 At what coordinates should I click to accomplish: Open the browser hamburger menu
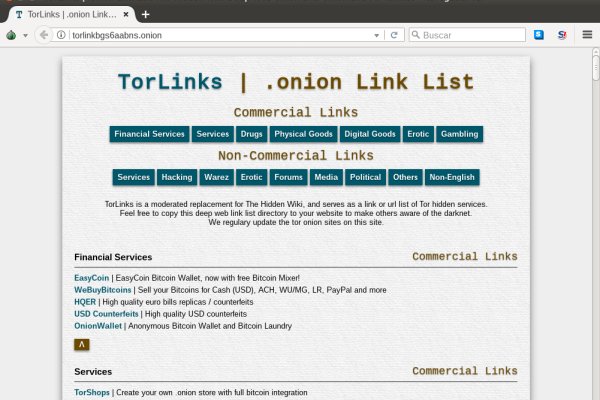tap(587, 35)
